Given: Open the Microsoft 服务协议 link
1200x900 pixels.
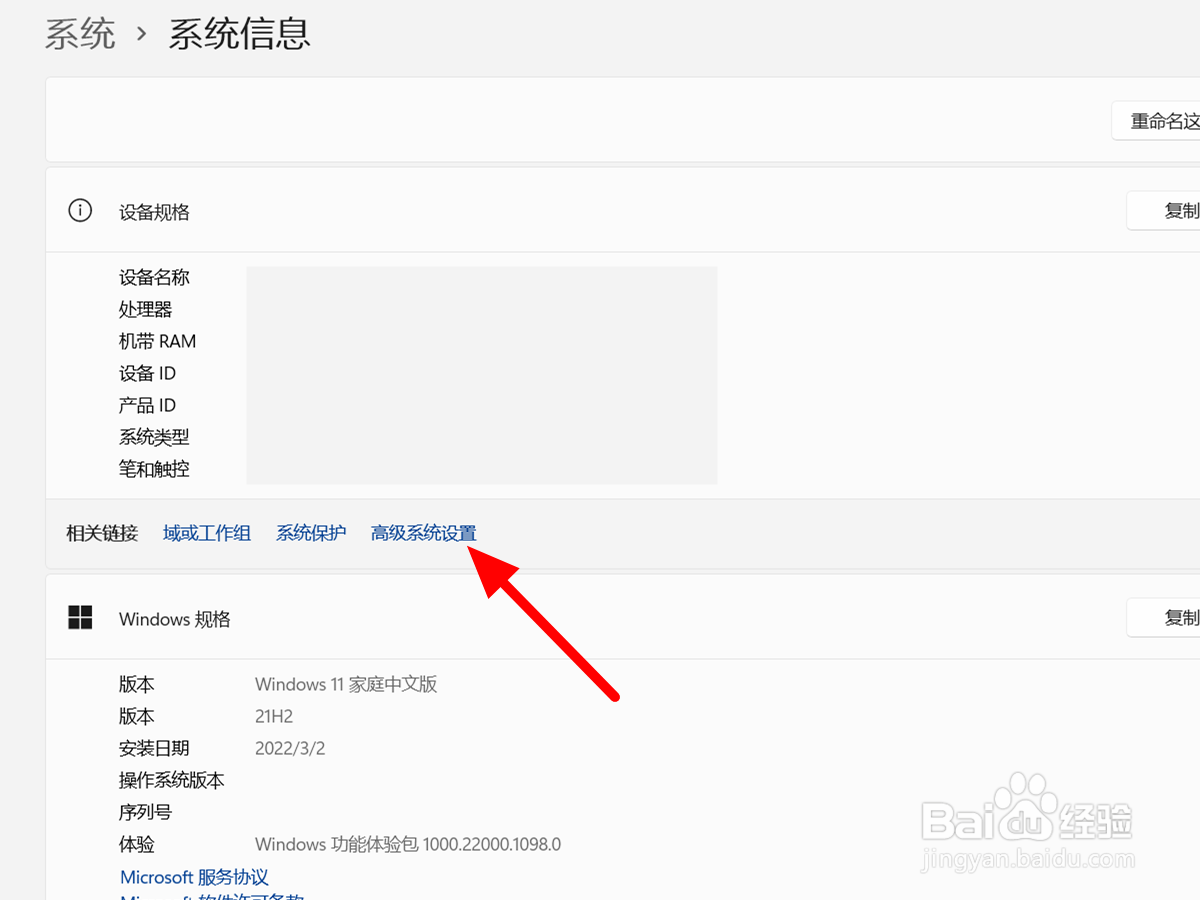Looking at the screenshot, I should click(x=195, y=877).
